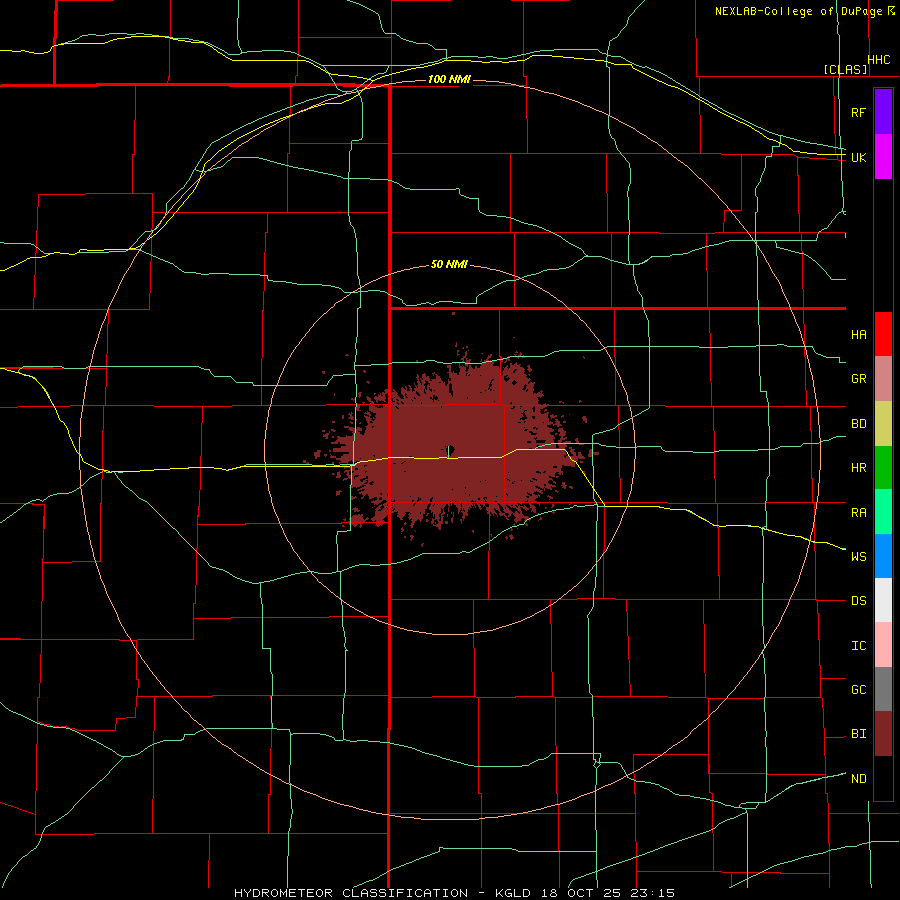Click the RF purple legend color swatch
Screen dimensions: 900x900
click(883, 112)
